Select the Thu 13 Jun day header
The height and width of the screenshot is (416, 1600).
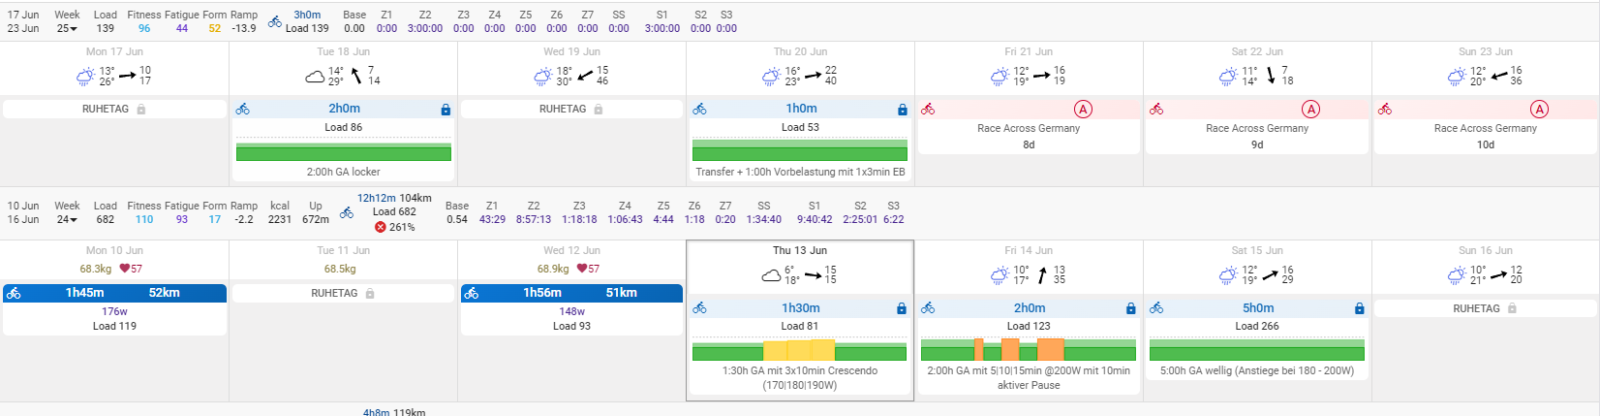[x=799, y=250]
